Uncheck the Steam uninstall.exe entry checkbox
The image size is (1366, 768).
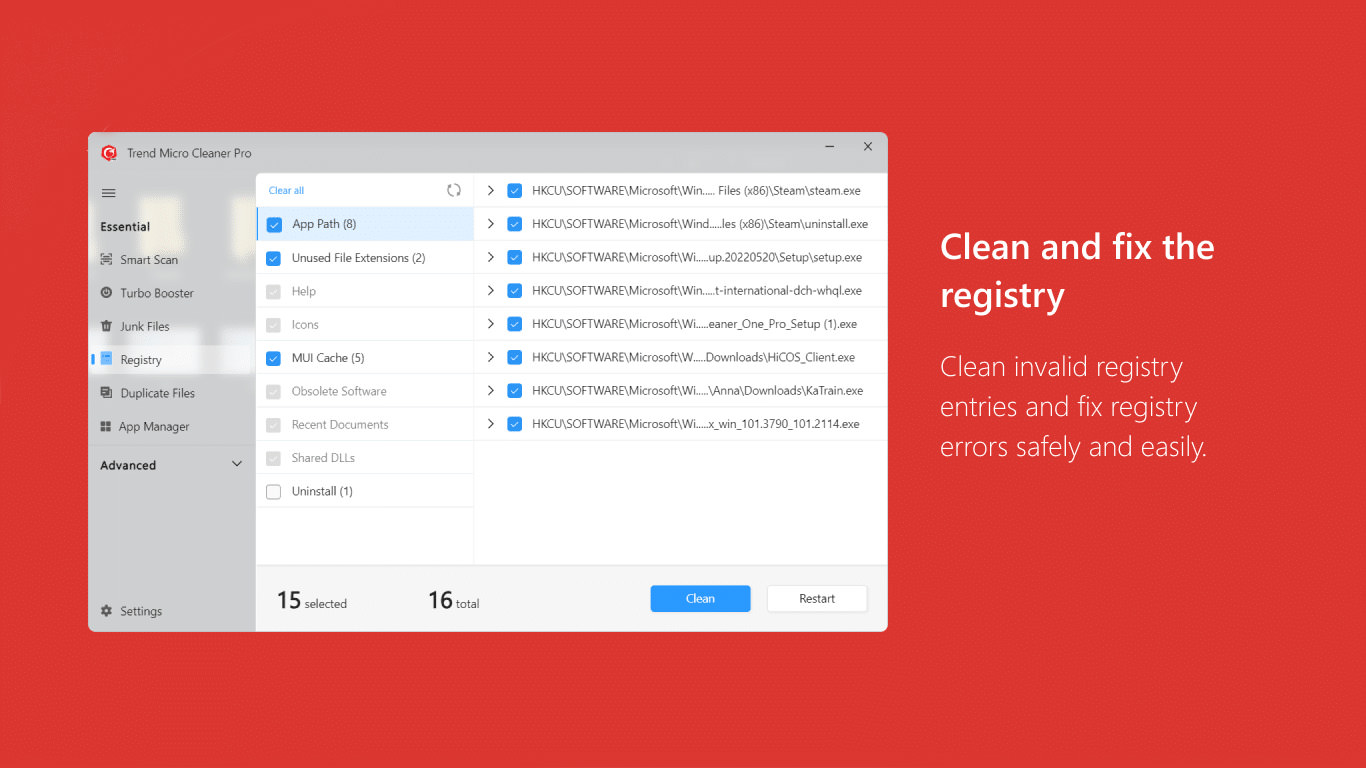(x=515, y=224)
